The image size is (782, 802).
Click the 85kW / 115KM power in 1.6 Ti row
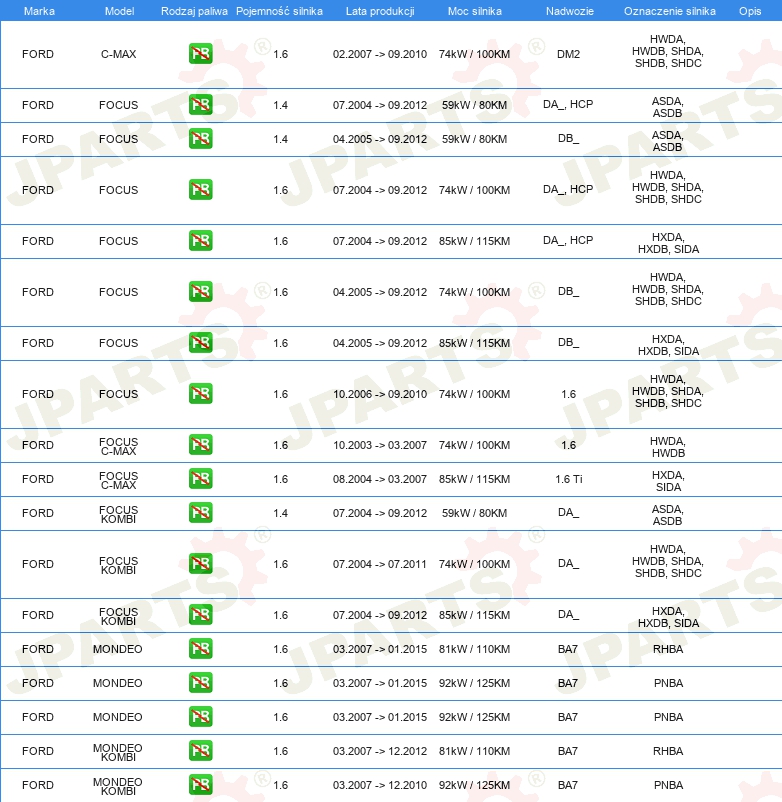click(474, 479)
